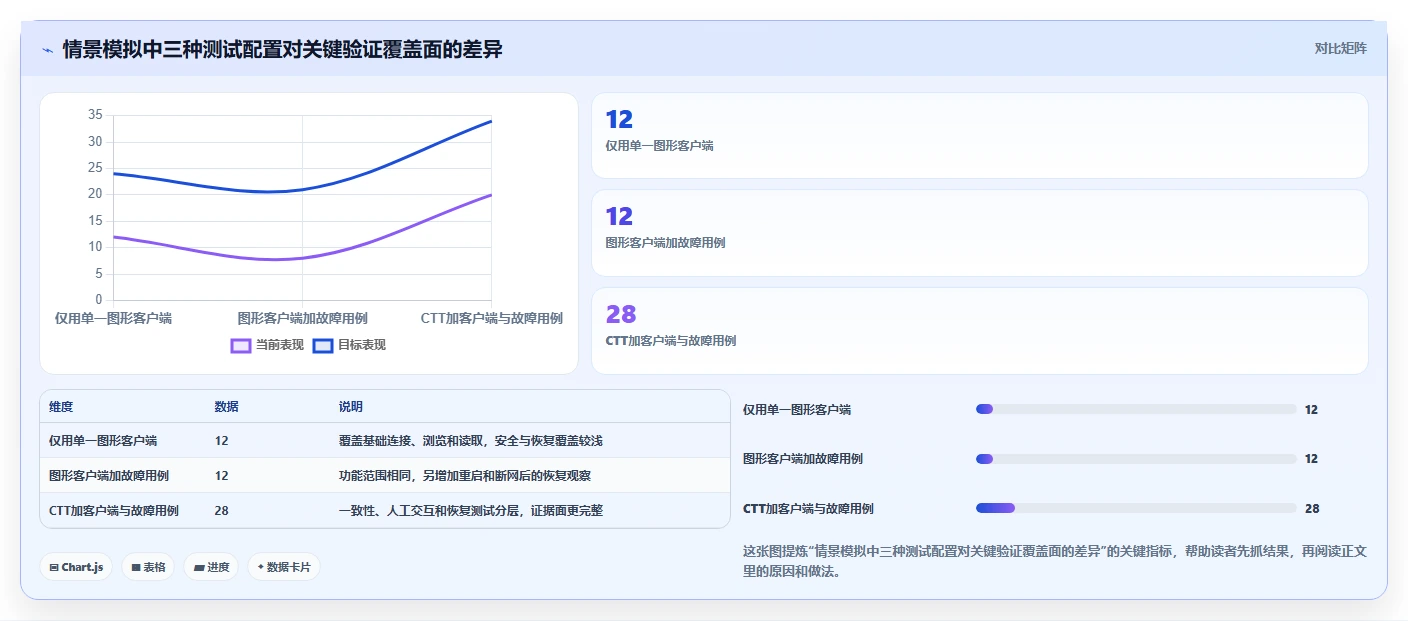
Task: Click the 图形客户端加故障用例 progress row label
Action: 803,459
